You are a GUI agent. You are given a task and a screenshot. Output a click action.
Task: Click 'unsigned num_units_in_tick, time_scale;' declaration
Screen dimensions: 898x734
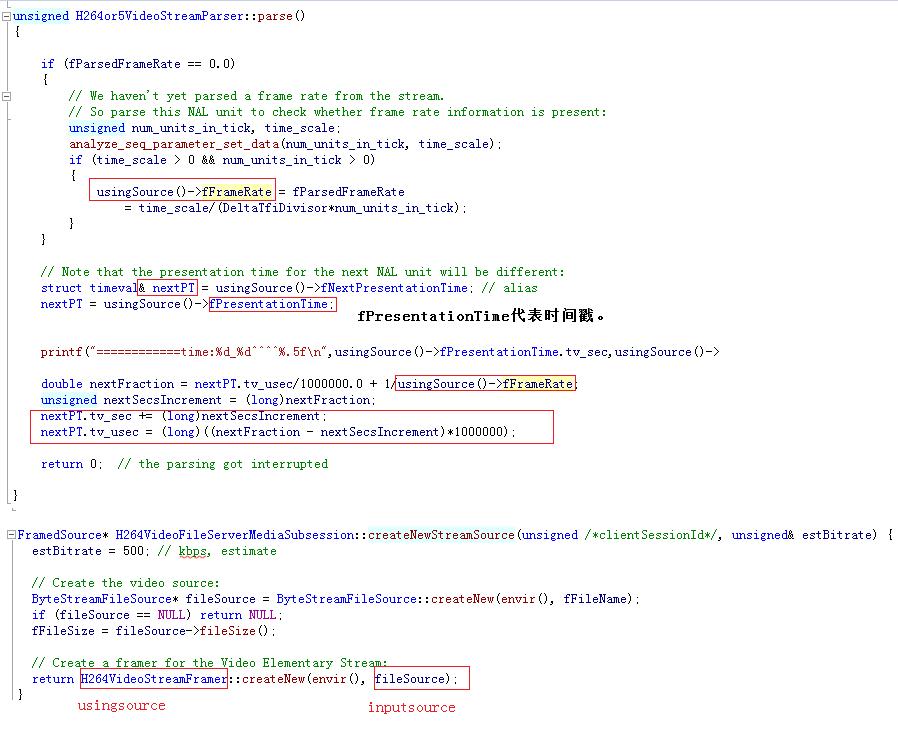click(205, 128)
